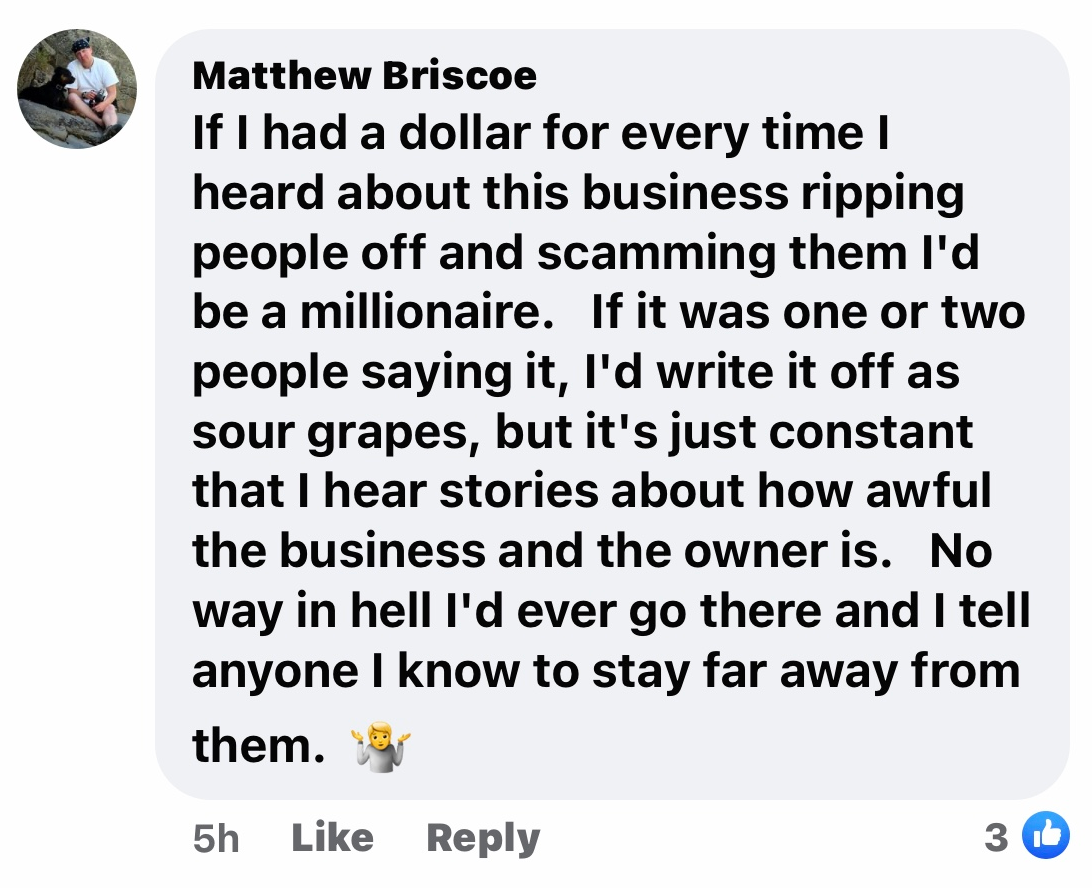Viewport: 1092px width, 888px height.
Task: Open the 5h comment timestamp
Action: click(x=216, y=838)
